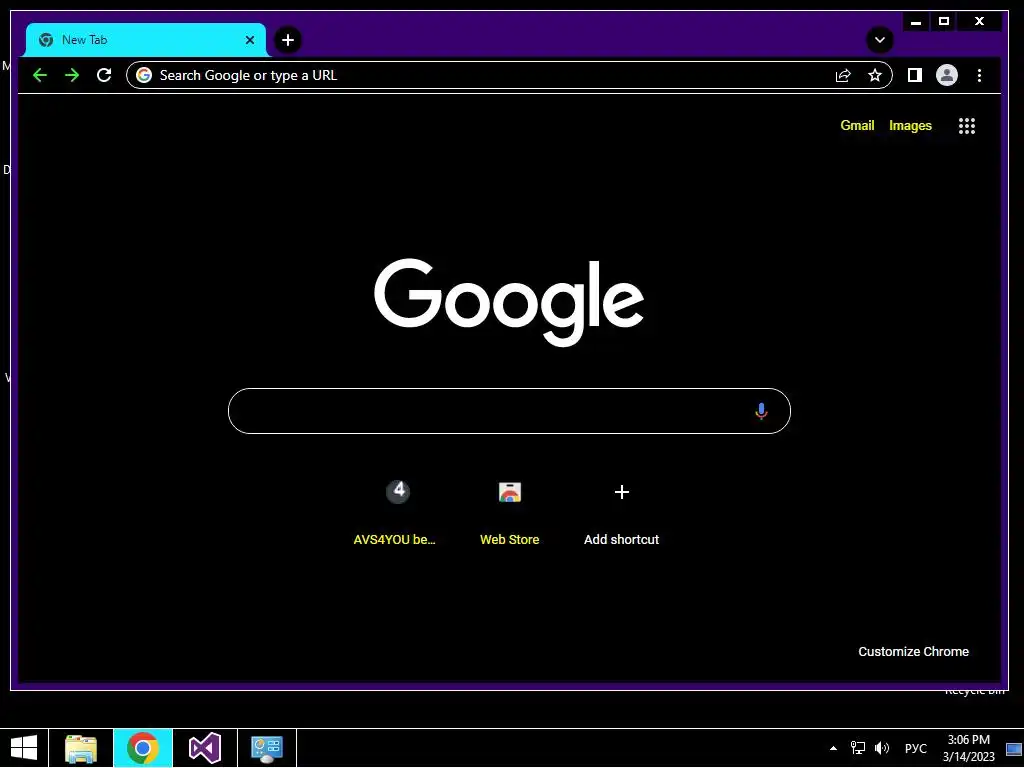Go back using the green back arrow

pyautogui.click(x=40, y=75)
